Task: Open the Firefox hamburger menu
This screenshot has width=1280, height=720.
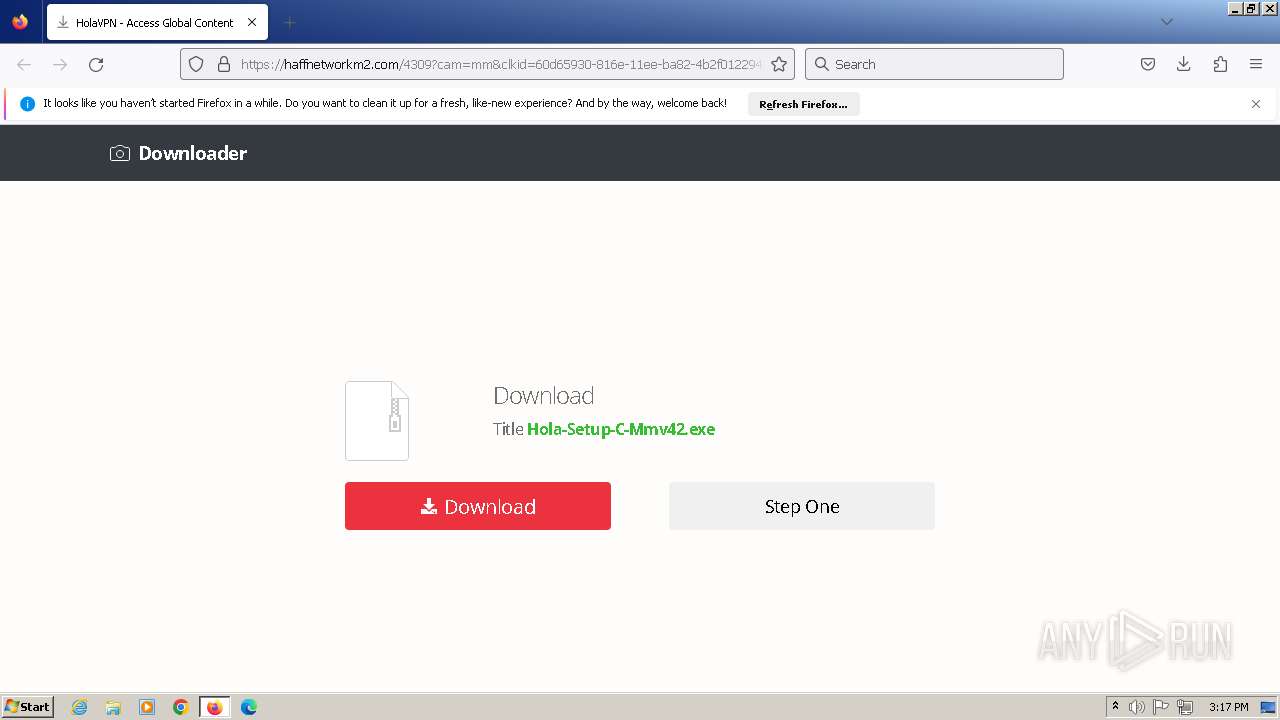Action: (x=1256, y=64)
